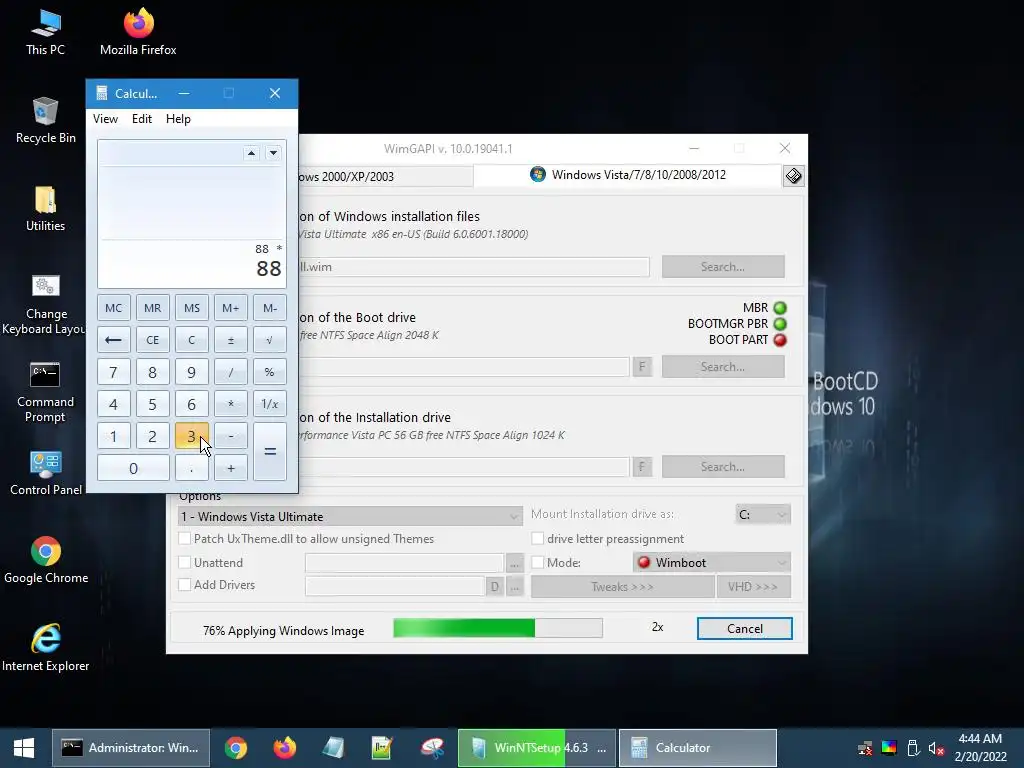Click calculator CE button

152,340
